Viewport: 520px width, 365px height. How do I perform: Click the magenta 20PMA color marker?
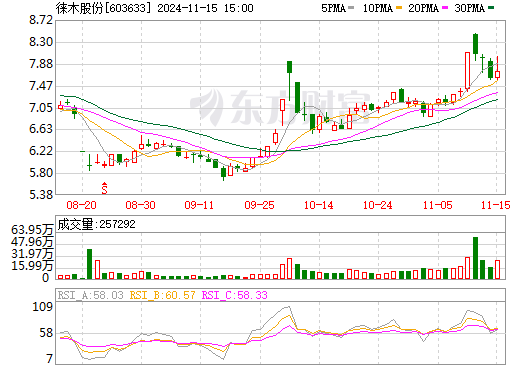click(445, 8)
